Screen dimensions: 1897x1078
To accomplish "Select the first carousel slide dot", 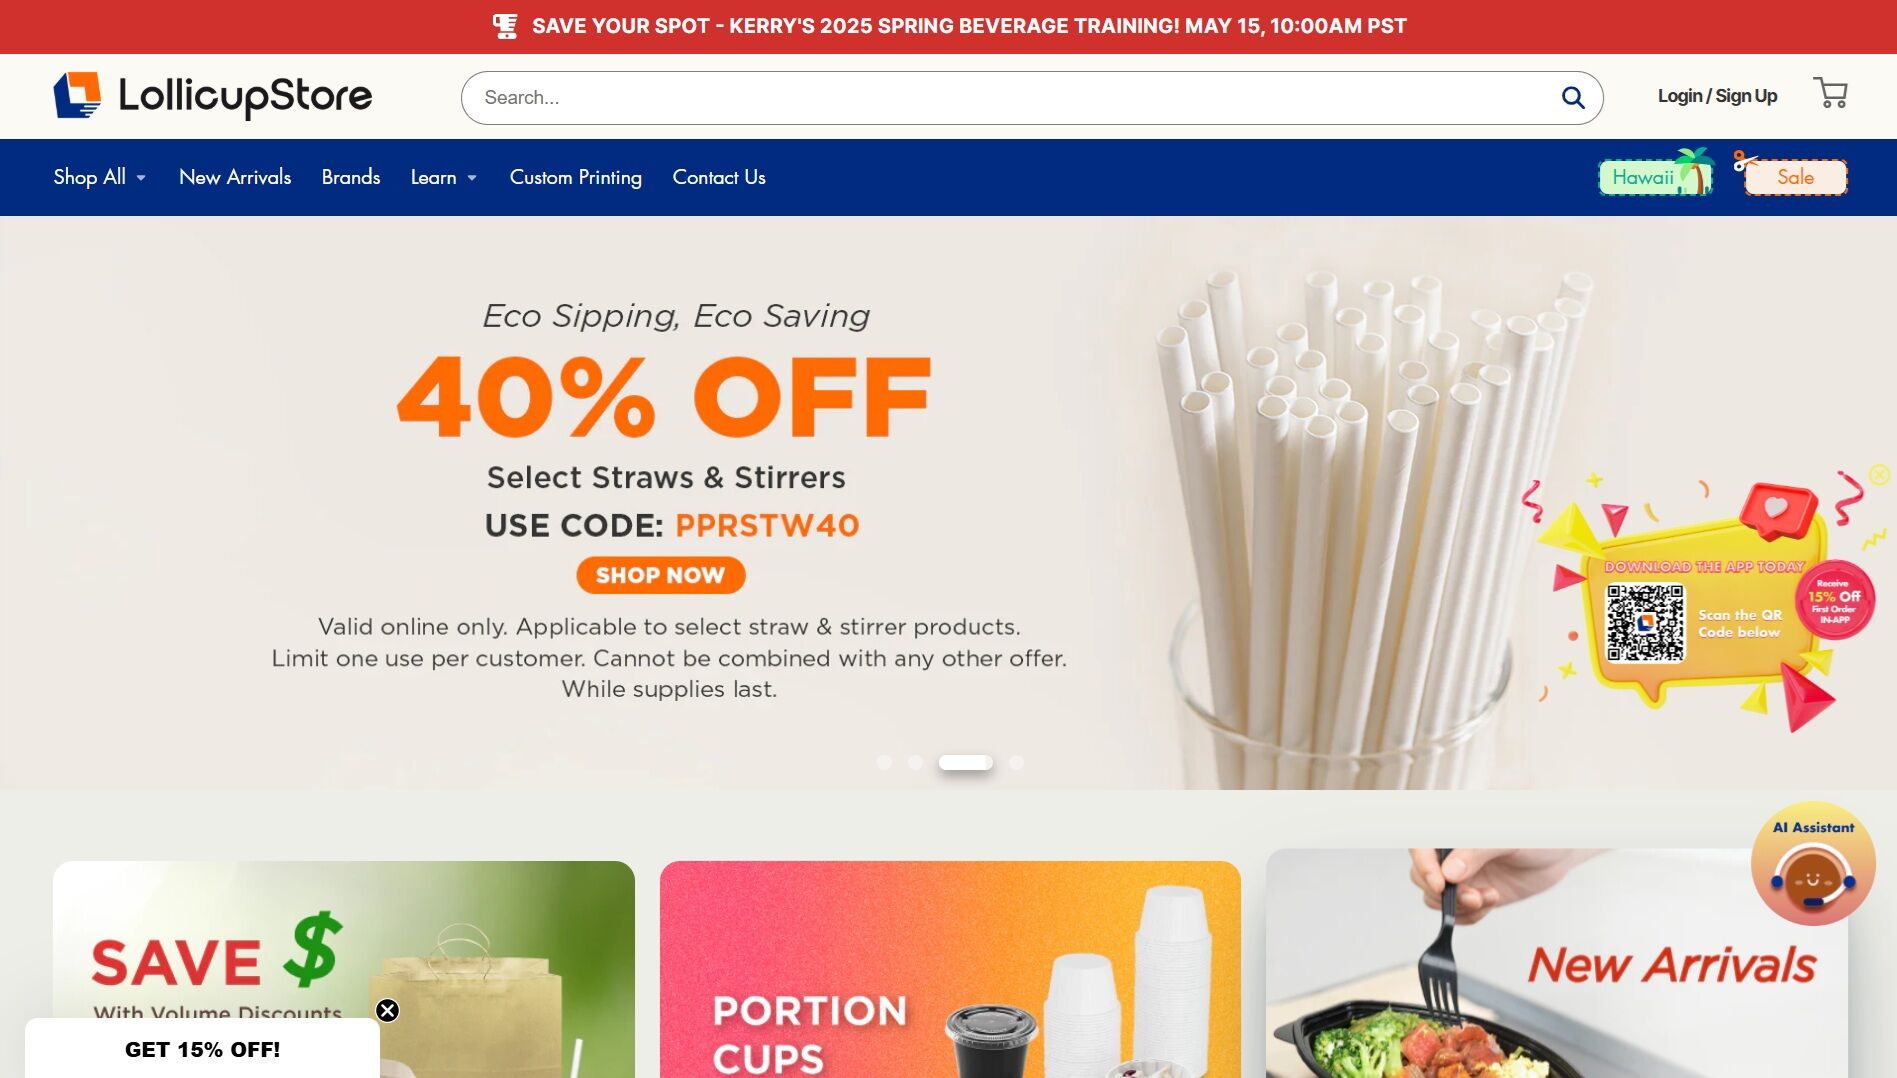I will 884,762.
